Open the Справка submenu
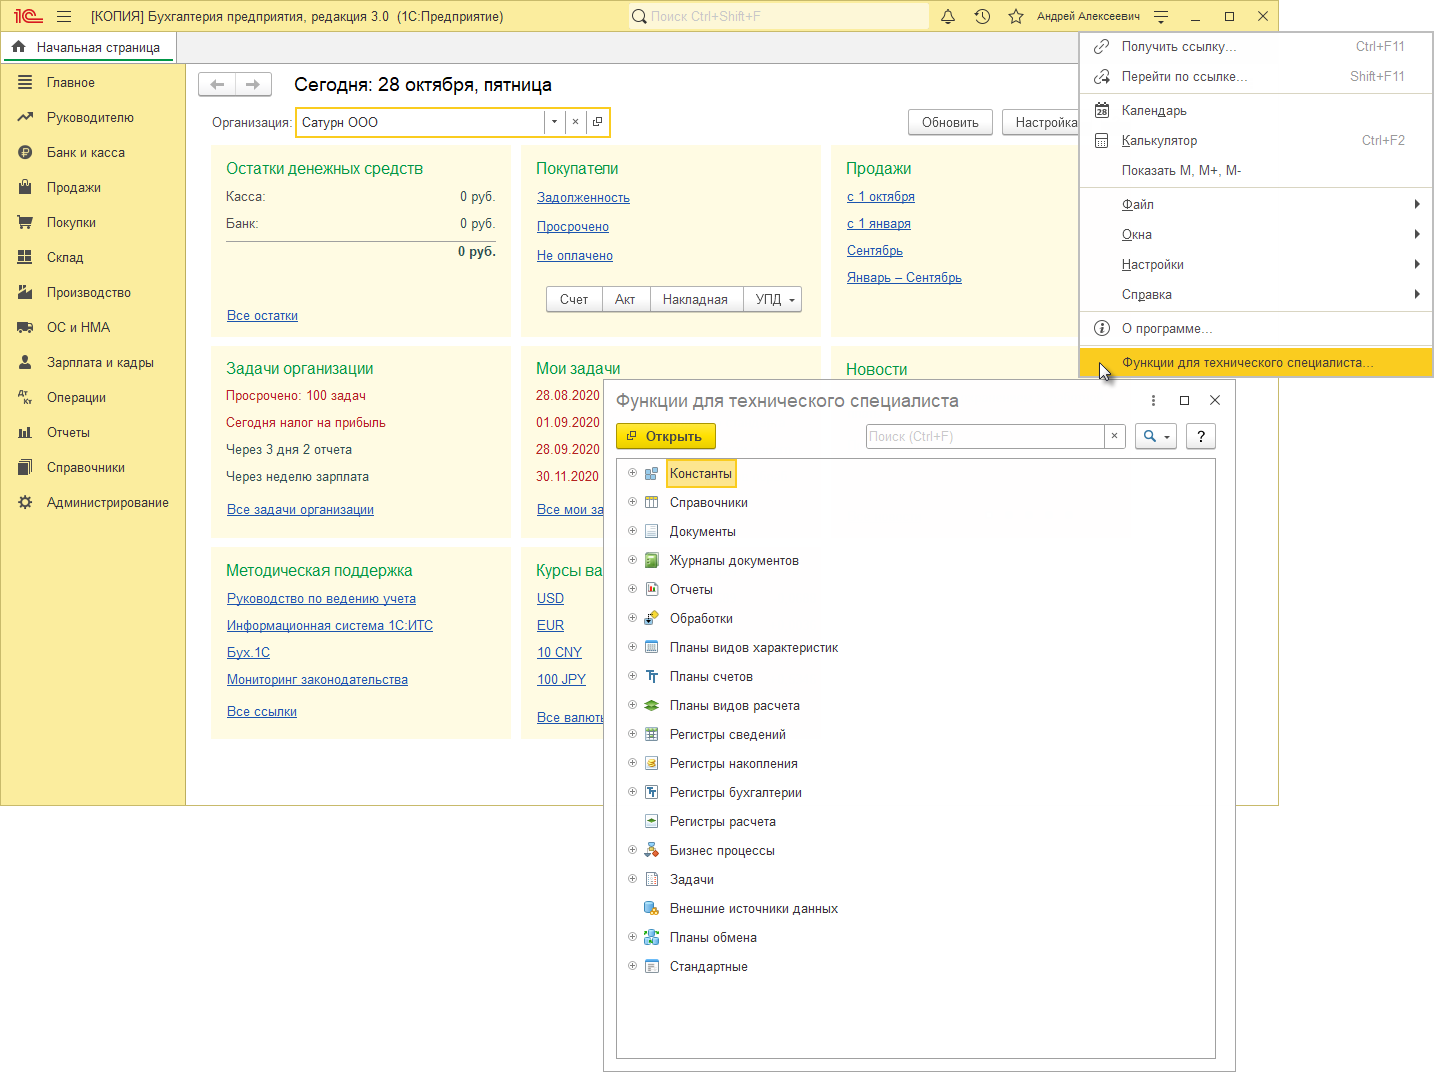The width and height of the screenshot is (1435, 1074). pyautogui.click(x=1256, y=294)
